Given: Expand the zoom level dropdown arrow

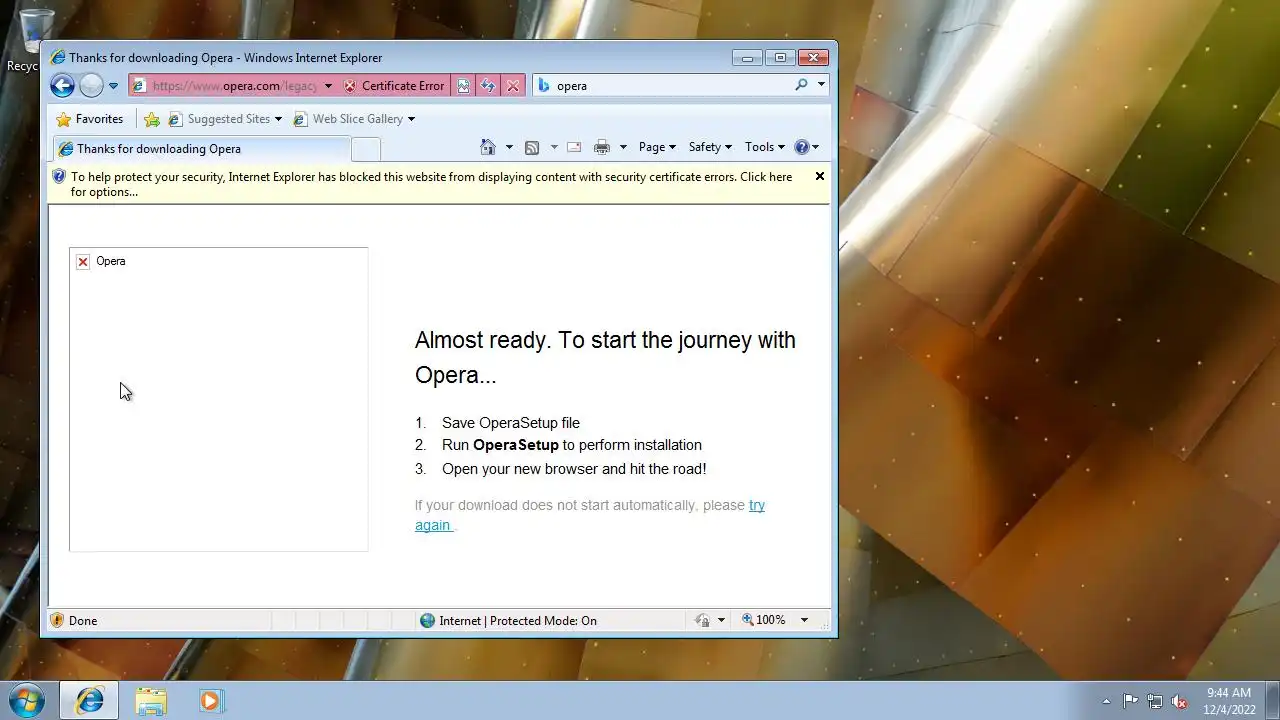Looking at the screenshot, I should tap(803, 620).
